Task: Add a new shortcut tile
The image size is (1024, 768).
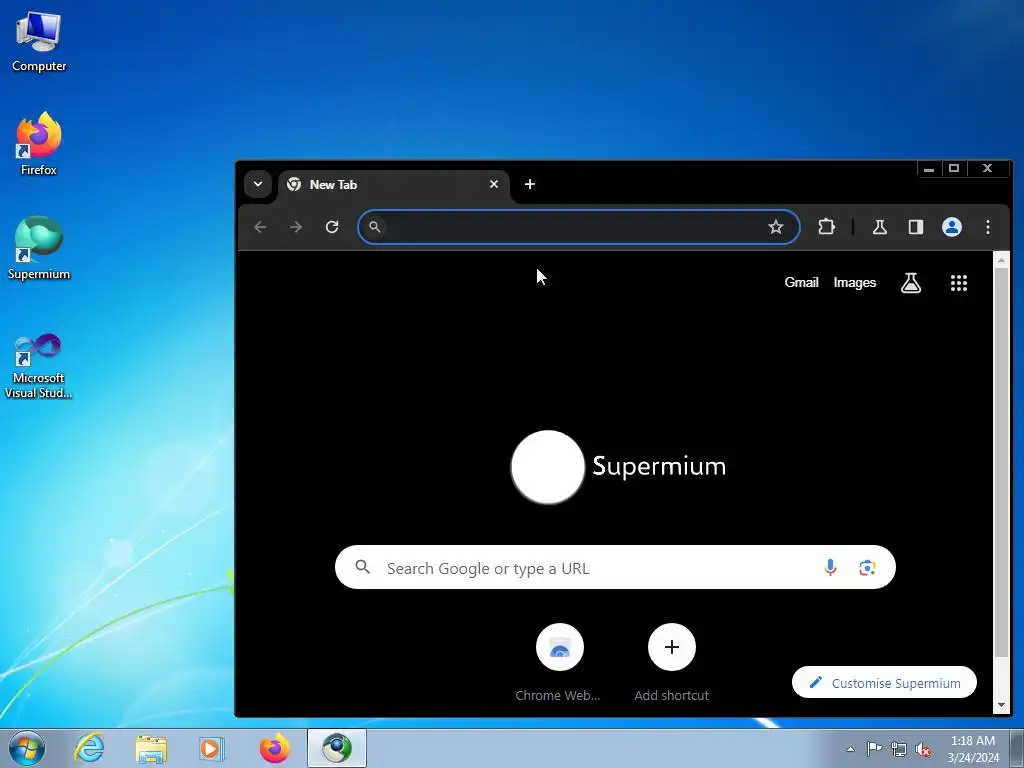Action: click(x=671, y=662)
